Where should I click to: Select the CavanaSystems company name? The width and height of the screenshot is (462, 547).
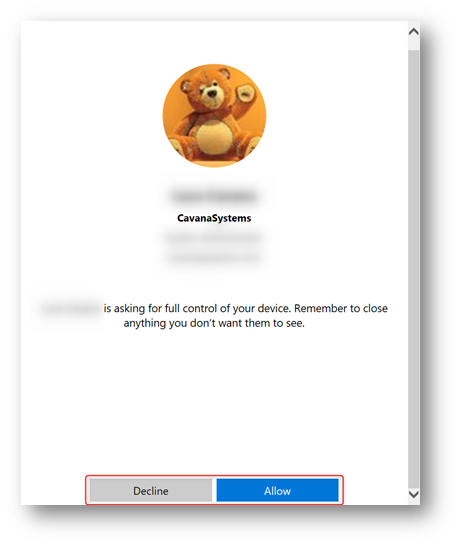pos(214,218)
